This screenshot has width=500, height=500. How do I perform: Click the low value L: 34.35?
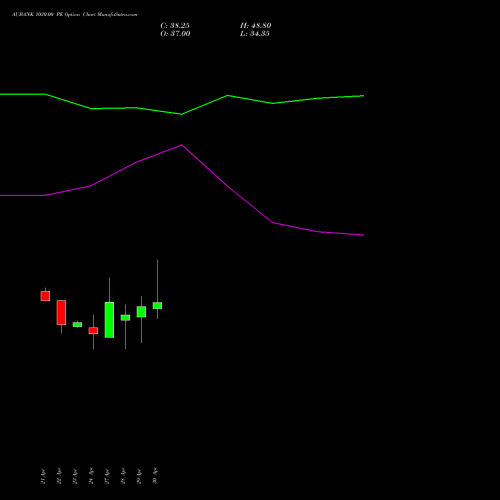(x=255, y=34)
